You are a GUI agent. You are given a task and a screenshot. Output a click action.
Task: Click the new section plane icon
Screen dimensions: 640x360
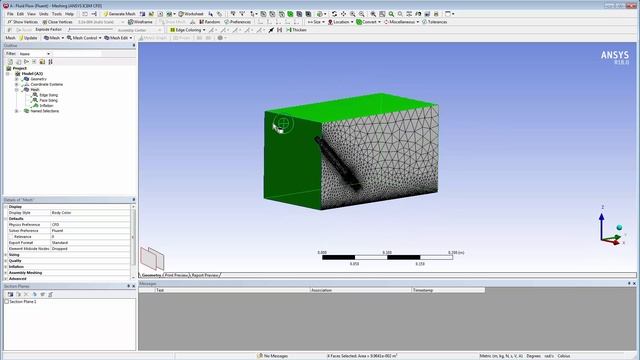(x=11, y=294)
